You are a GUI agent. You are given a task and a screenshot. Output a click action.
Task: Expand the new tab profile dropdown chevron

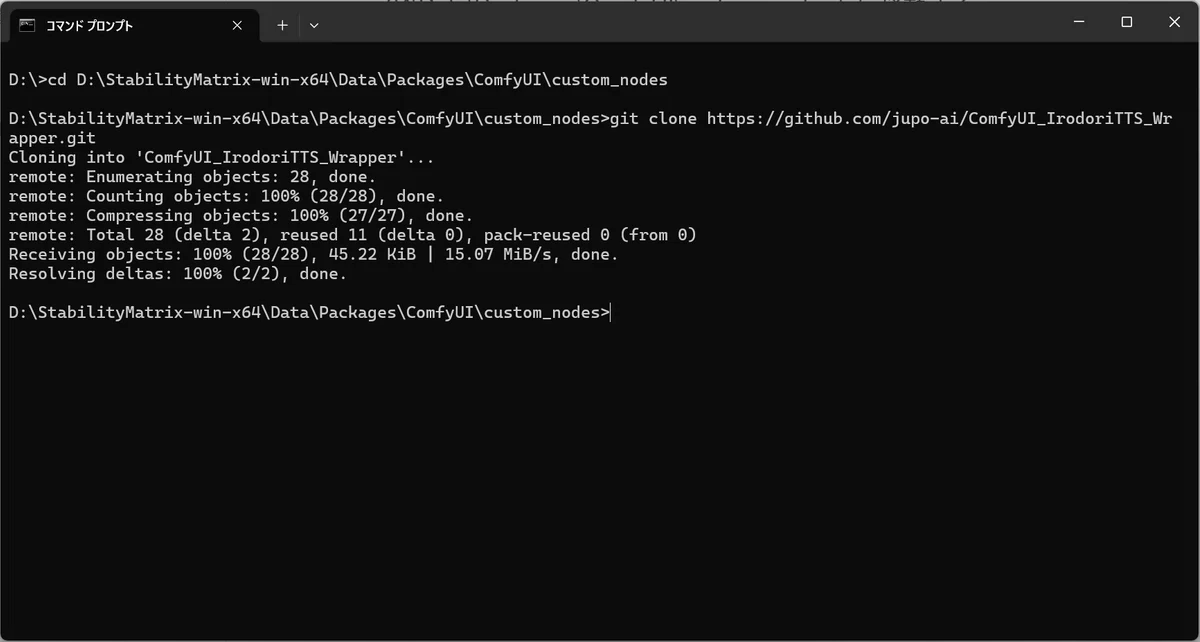(x=314, y=25)
